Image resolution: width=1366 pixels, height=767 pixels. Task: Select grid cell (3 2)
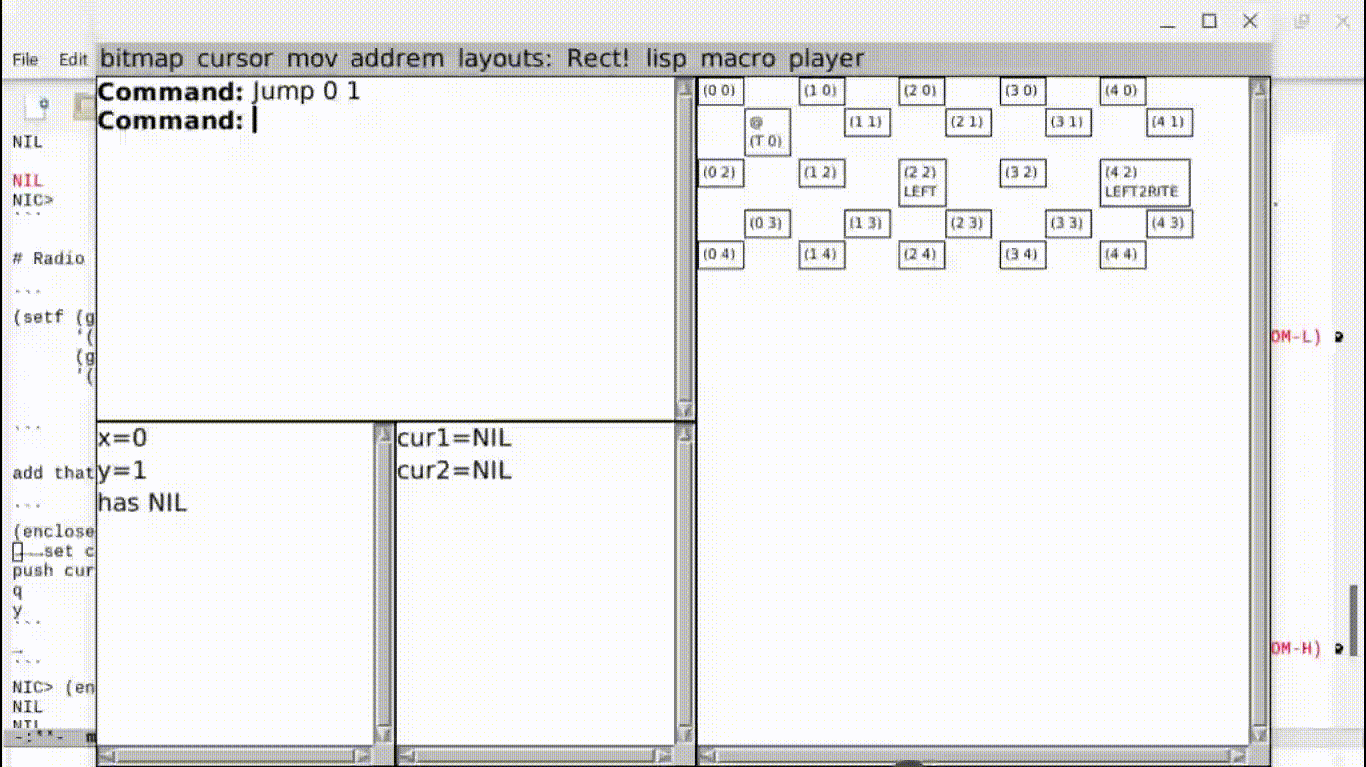1023,173
